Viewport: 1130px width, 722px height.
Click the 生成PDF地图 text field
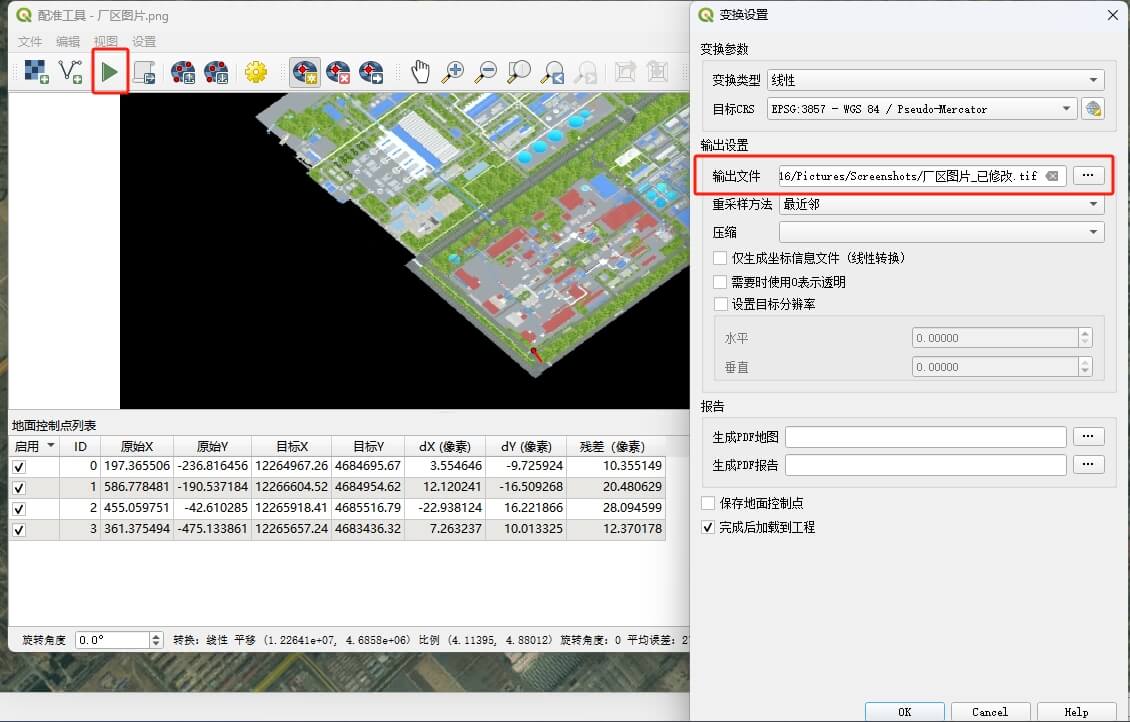(925, 437)
